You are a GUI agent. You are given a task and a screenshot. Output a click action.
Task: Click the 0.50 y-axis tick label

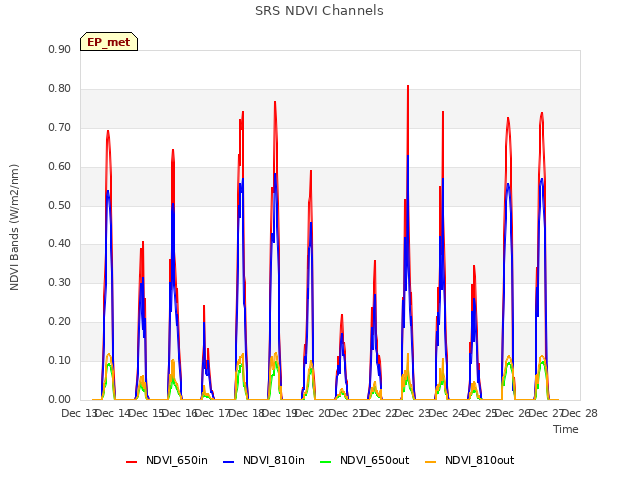[x=60, y=205]
